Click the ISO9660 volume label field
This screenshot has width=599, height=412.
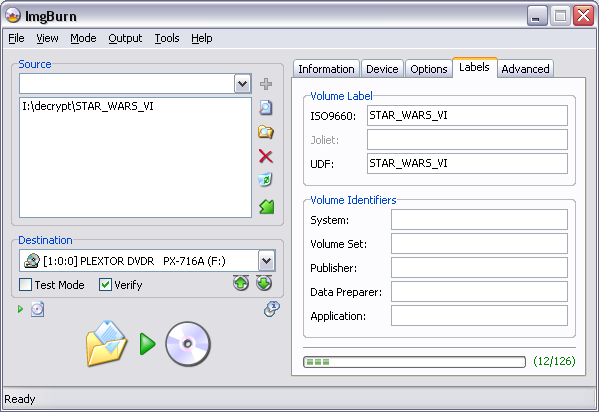coord(467,115)
